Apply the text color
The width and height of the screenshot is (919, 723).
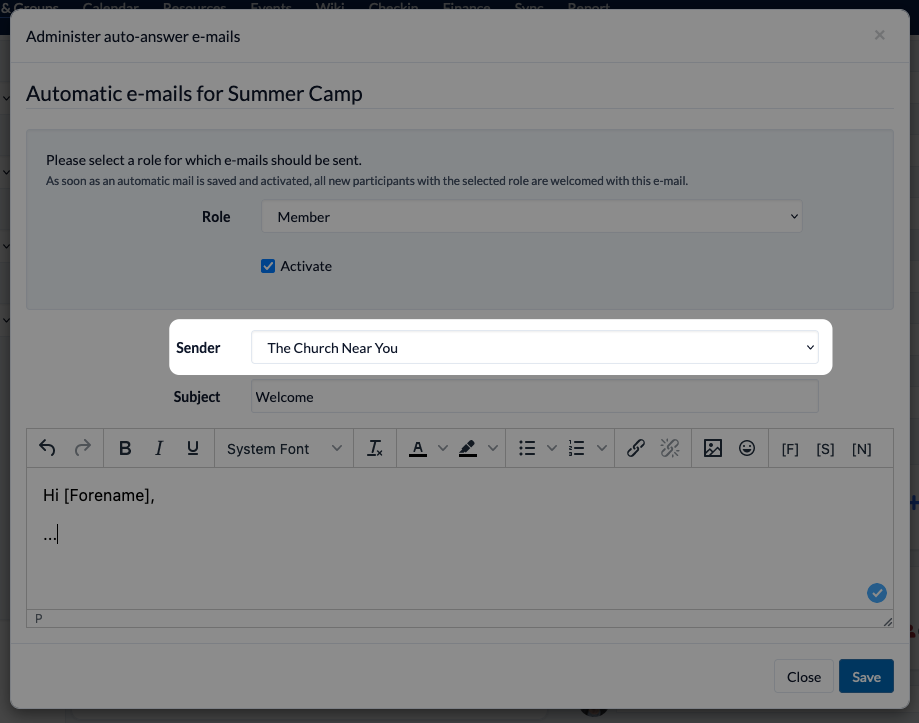tap(417, 449)
